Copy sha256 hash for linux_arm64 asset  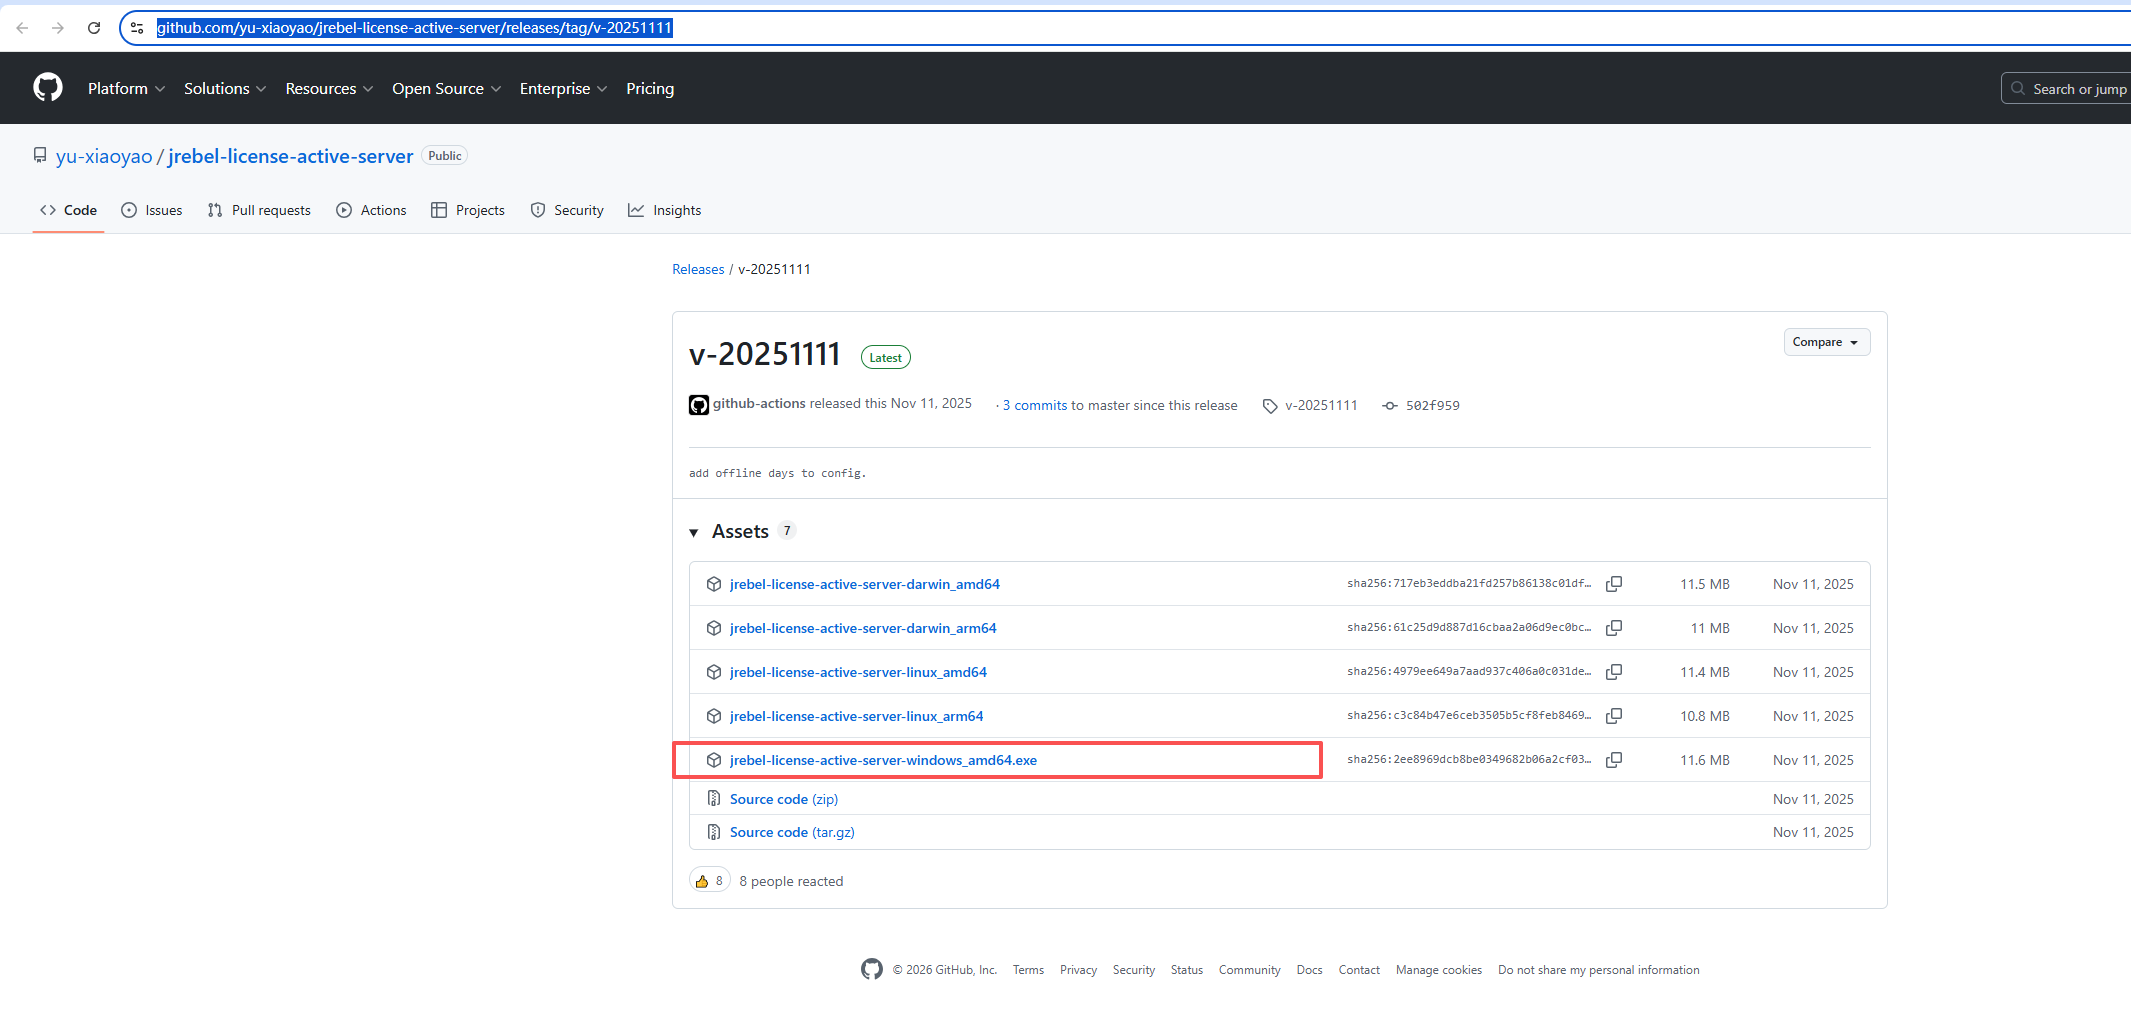(1614, 716)
